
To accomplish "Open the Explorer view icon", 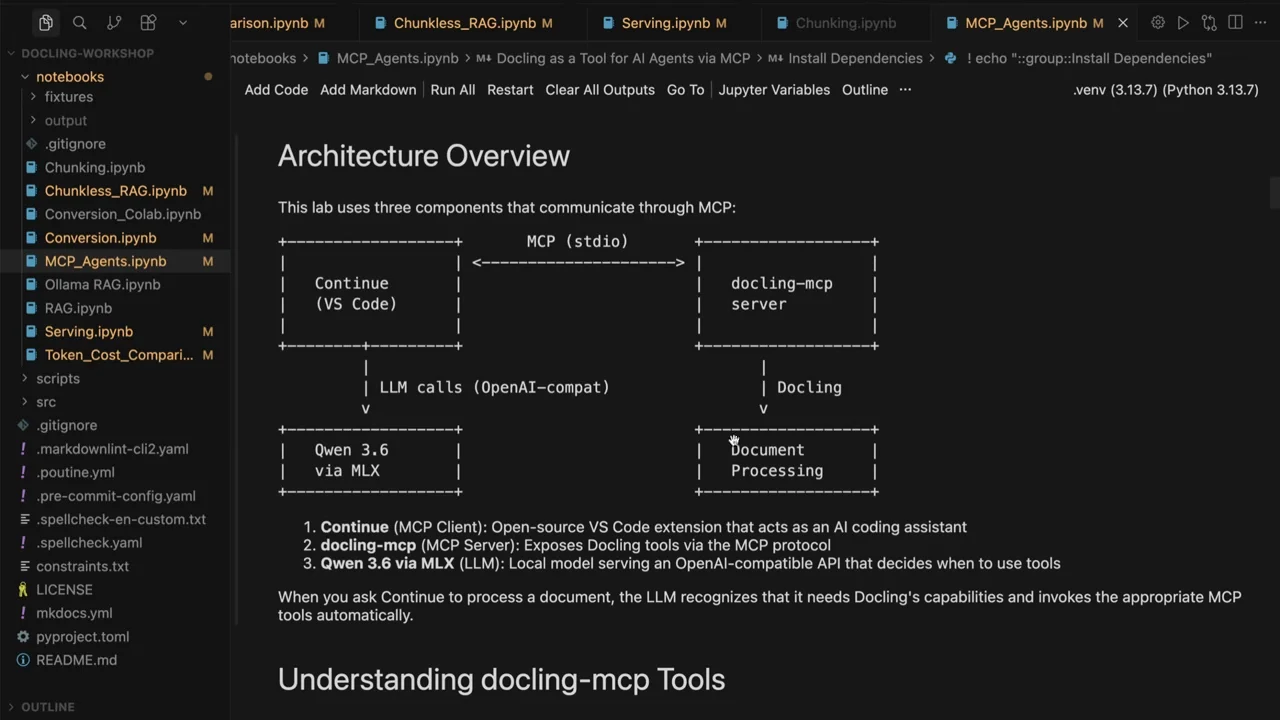I will pos(45,22).
